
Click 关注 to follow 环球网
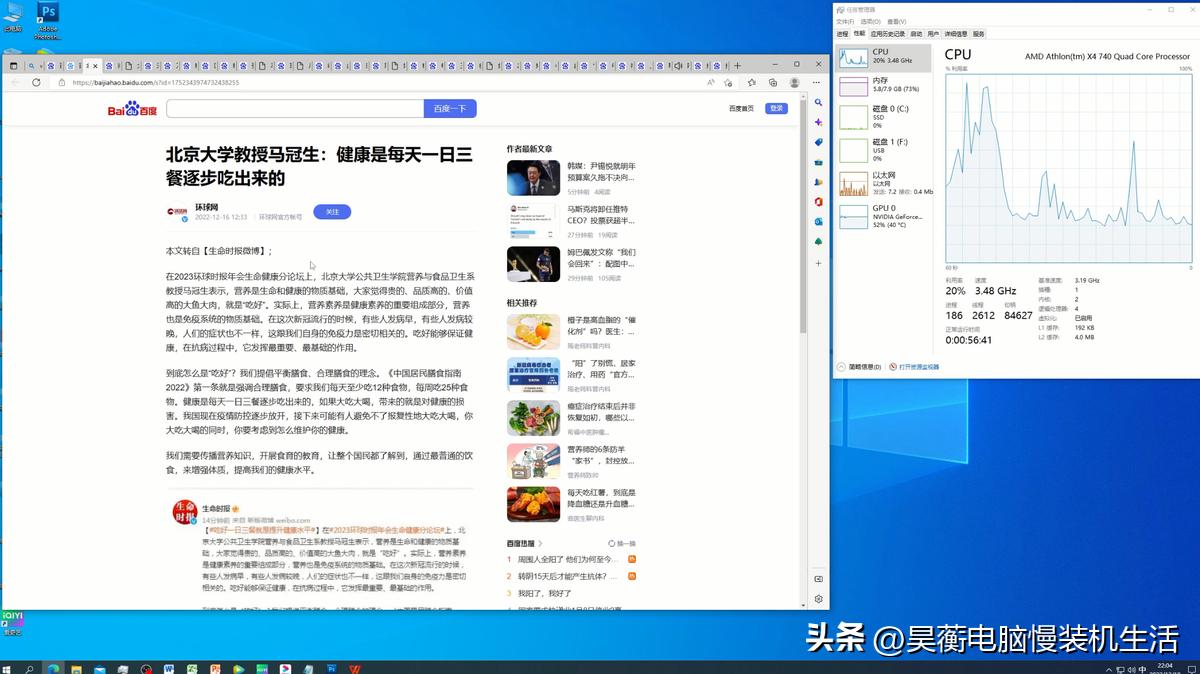tap(332, 212)
